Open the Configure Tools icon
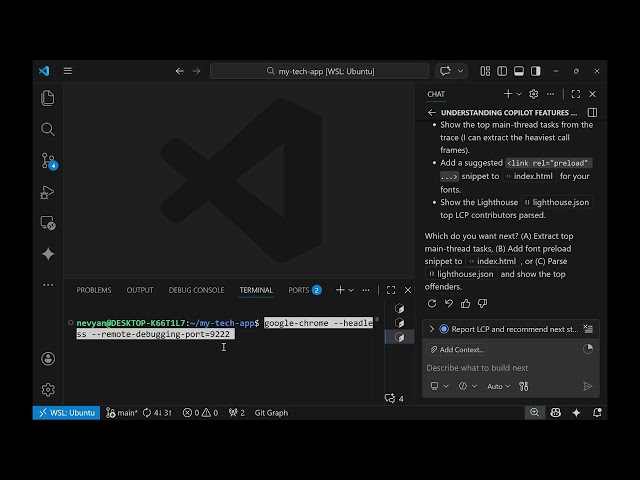 pos(524,386)
